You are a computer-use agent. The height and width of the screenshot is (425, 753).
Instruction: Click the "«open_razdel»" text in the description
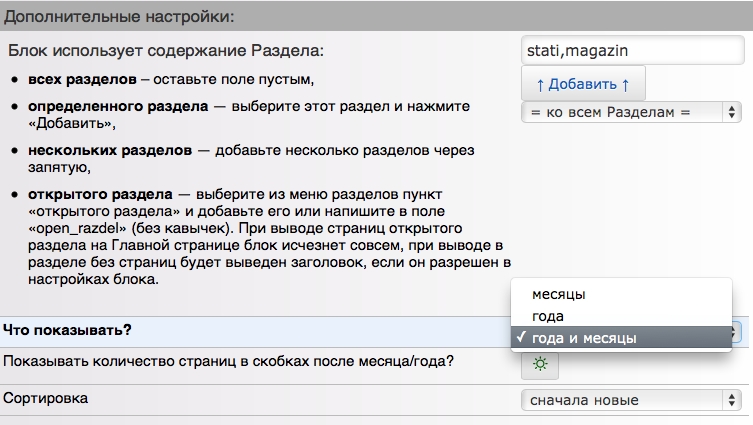click(73, 229)
